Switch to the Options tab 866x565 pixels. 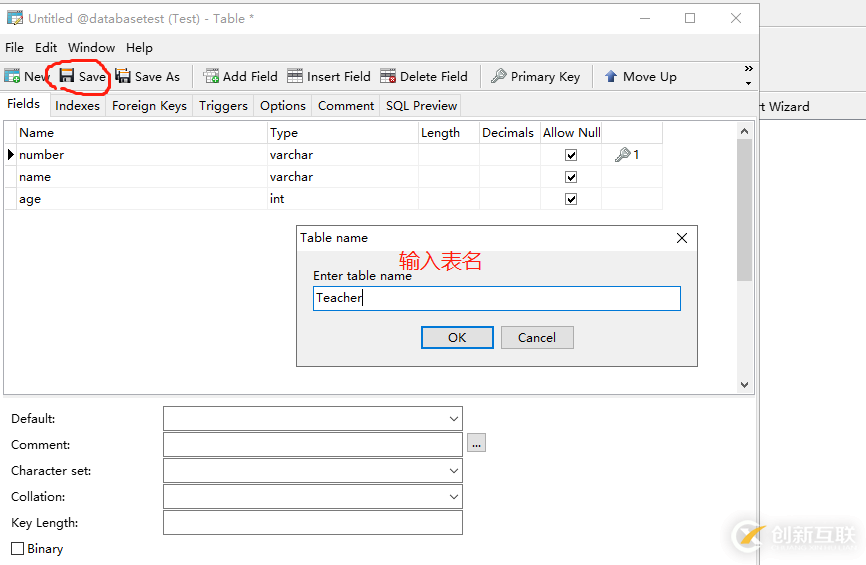click(x=283, y=105)
